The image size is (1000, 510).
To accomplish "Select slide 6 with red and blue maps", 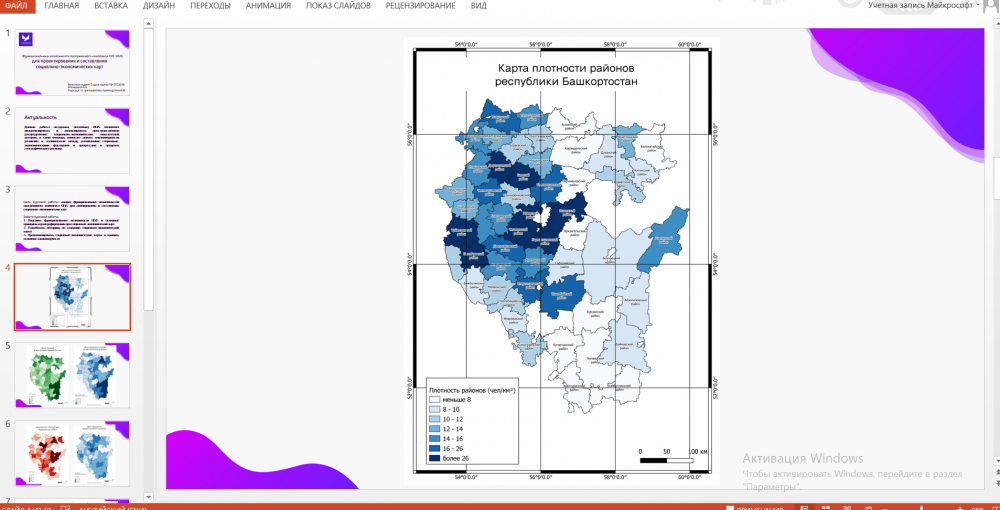I will [72, 452].
